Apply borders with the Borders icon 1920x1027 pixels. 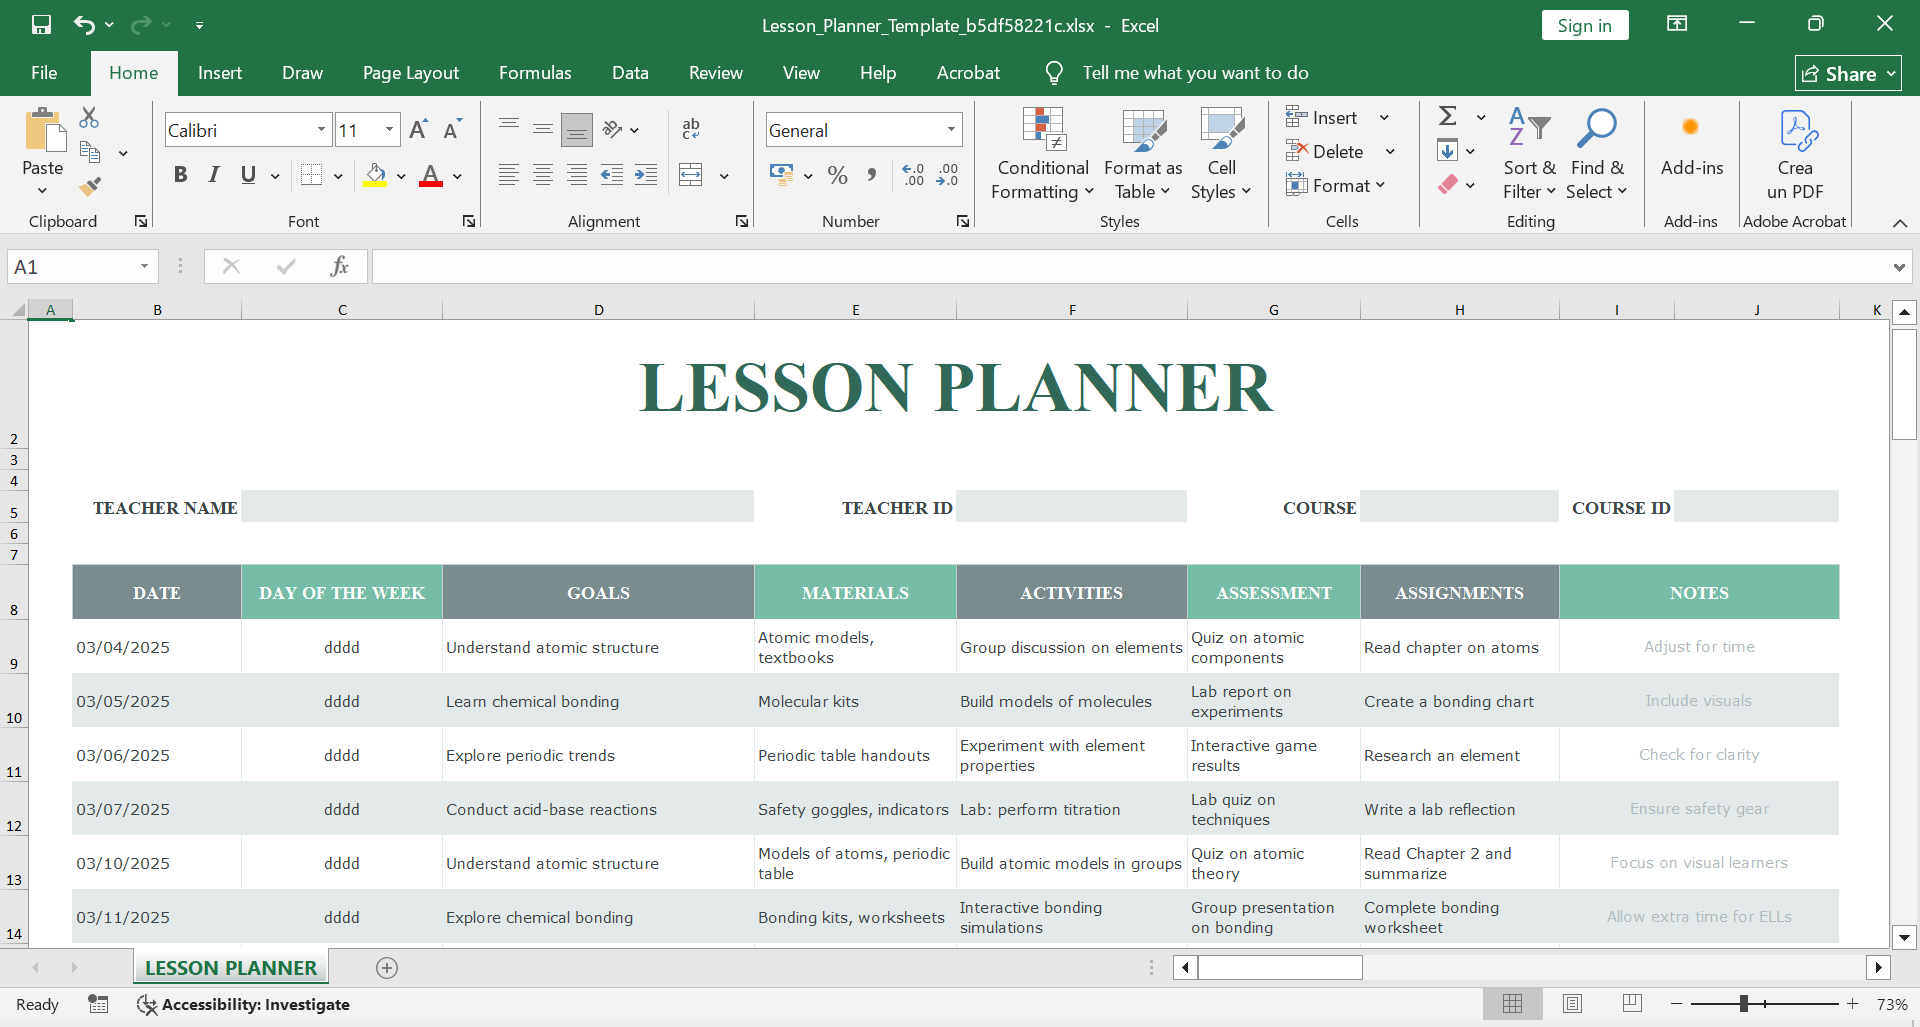[x=312, y=175]
